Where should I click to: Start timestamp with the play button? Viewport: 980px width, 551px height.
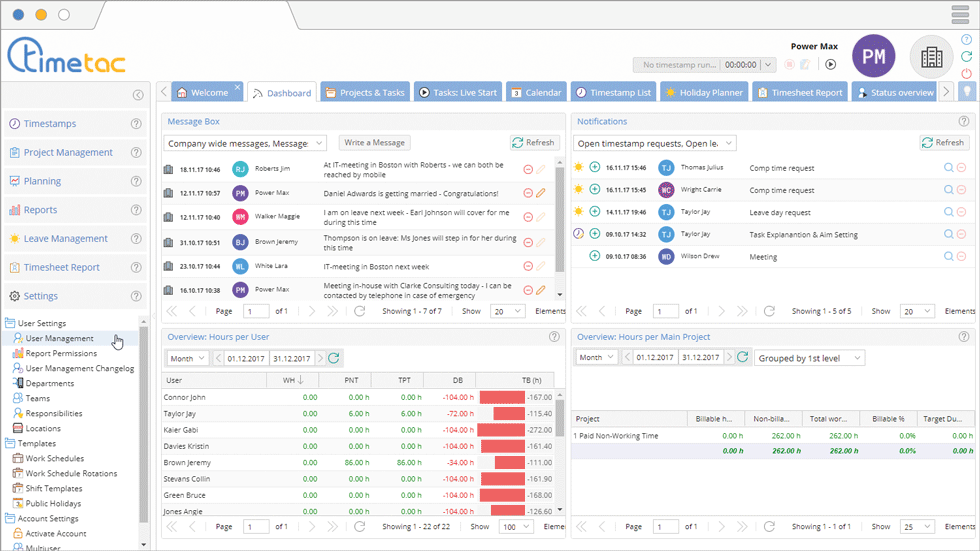coord(830,64)
